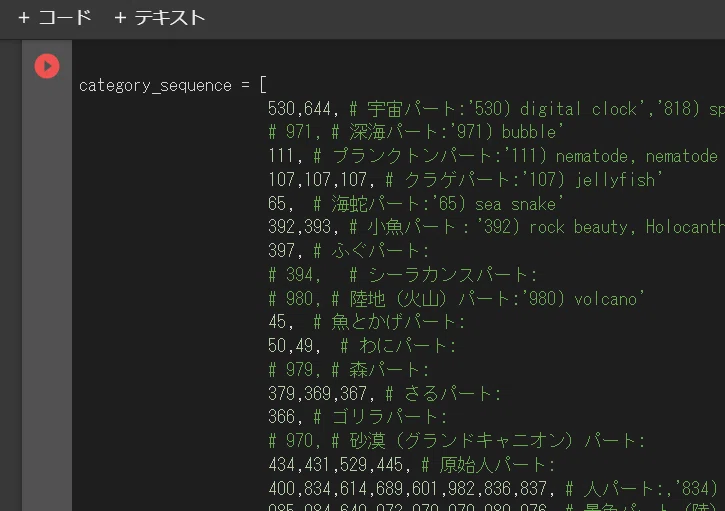Image resolution: width=725 pixels, height=511 pixels.
Task: Click the 65, # 海蛇パート sea snake line
Action: (x=416, y=204)
